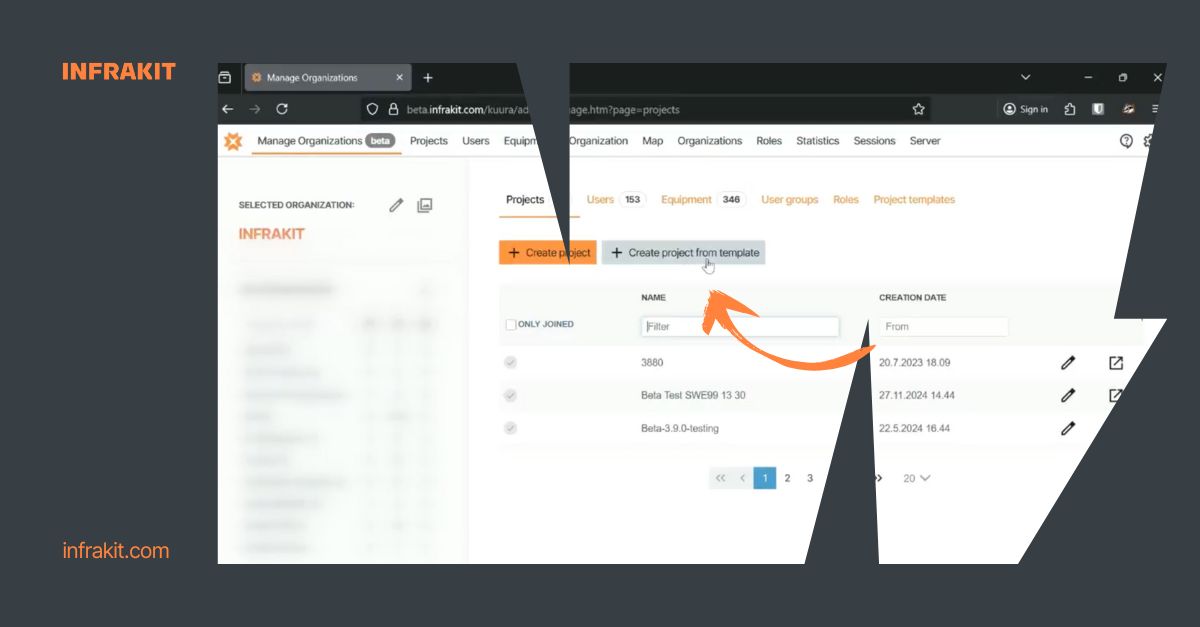Viewport: 1200px width, 627px height.
Task: Open the browser extensions puzzle icon
Action: pyautogui.click(x=1069, y=109)
